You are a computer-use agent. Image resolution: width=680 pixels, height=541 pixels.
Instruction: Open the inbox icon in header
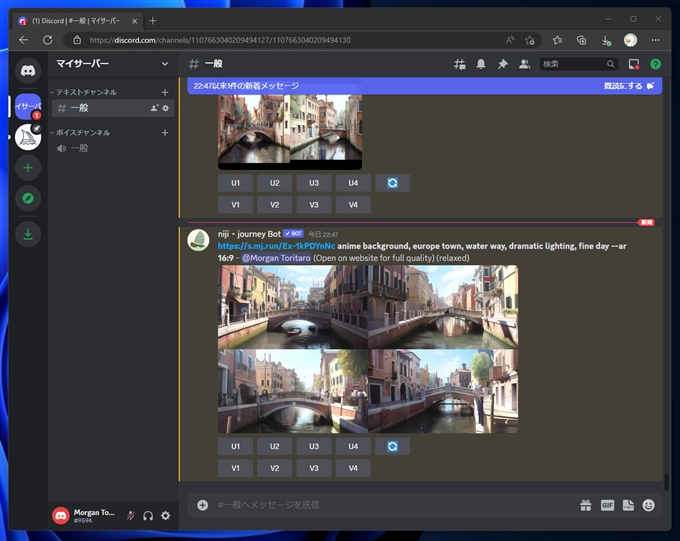pos(634,64)
